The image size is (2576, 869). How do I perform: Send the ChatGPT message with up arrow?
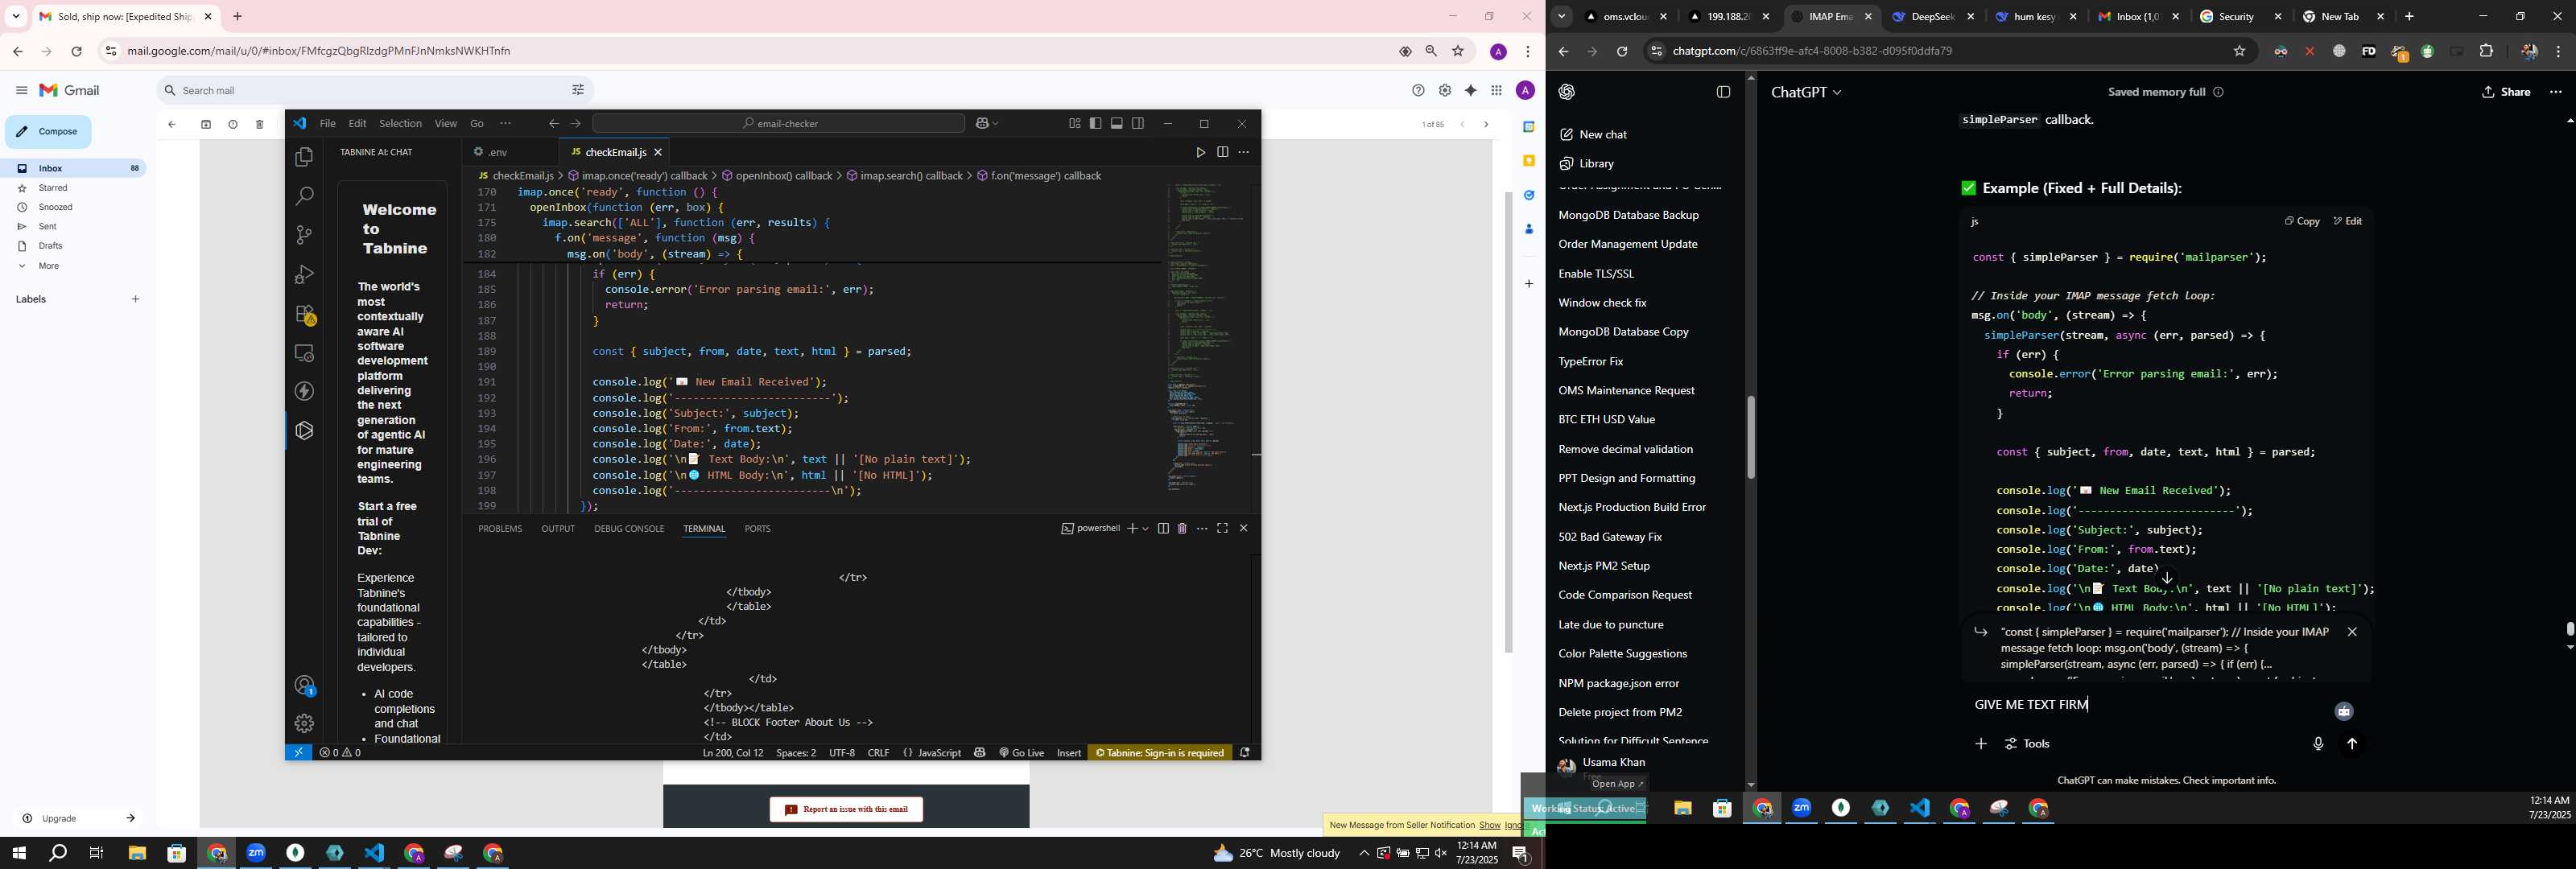point(2352,744)
